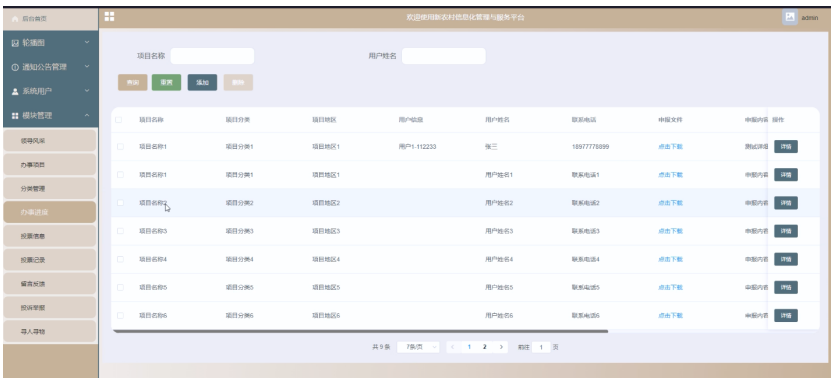Check the row checkbox for 项目名称6

(120, 315)
